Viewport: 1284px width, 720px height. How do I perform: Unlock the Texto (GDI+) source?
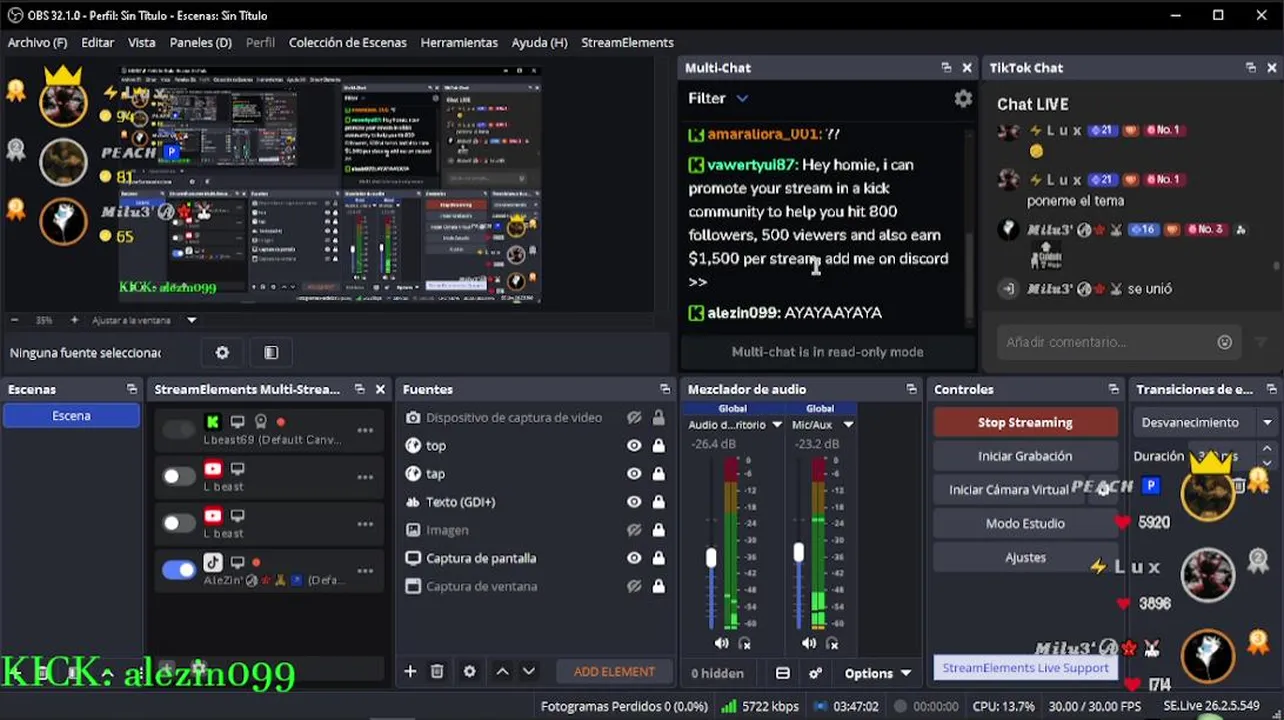(658, 501)
